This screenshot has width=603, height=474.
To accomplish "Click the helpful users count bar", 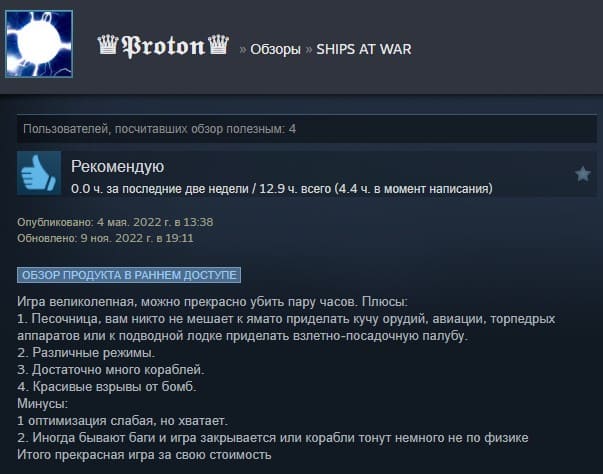I will [306, 129].
